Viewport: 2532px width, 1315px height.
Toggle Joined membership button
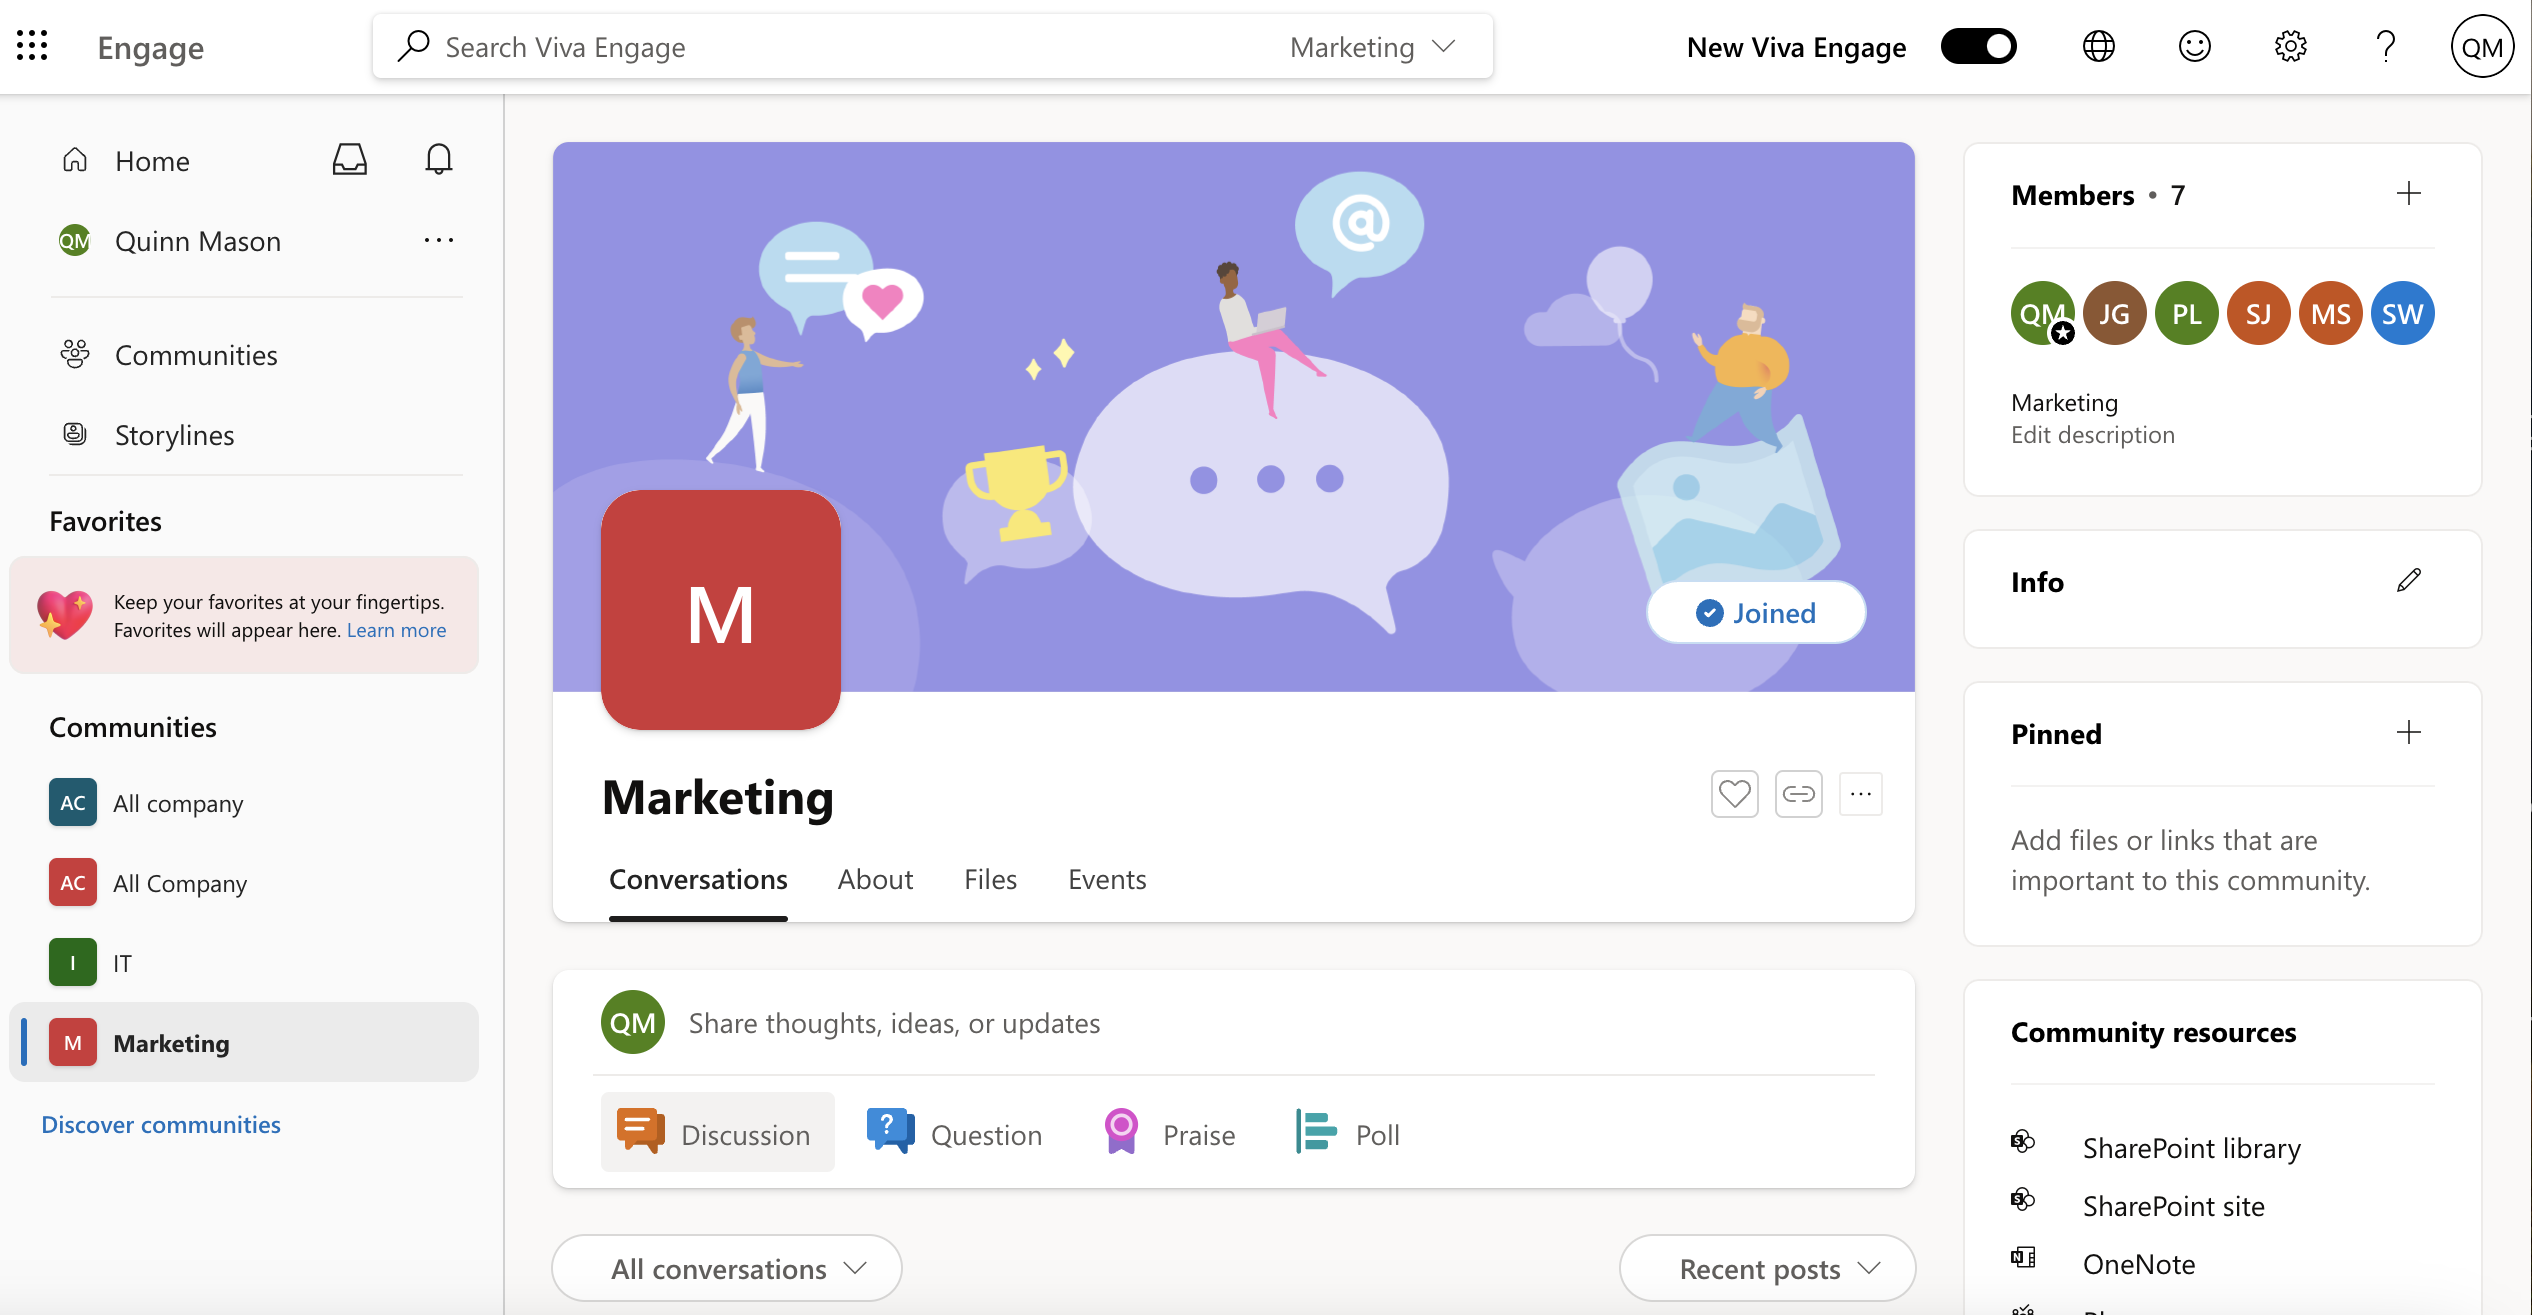tap(1756, 613)
